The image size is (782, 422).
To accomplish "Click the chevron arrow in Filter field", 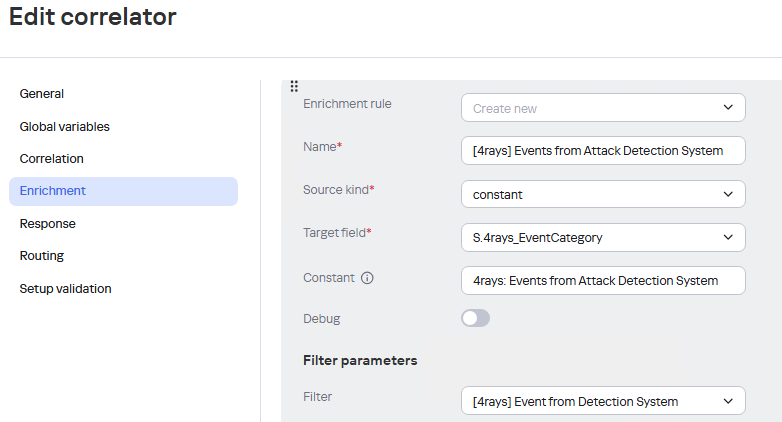I will 727,401.
